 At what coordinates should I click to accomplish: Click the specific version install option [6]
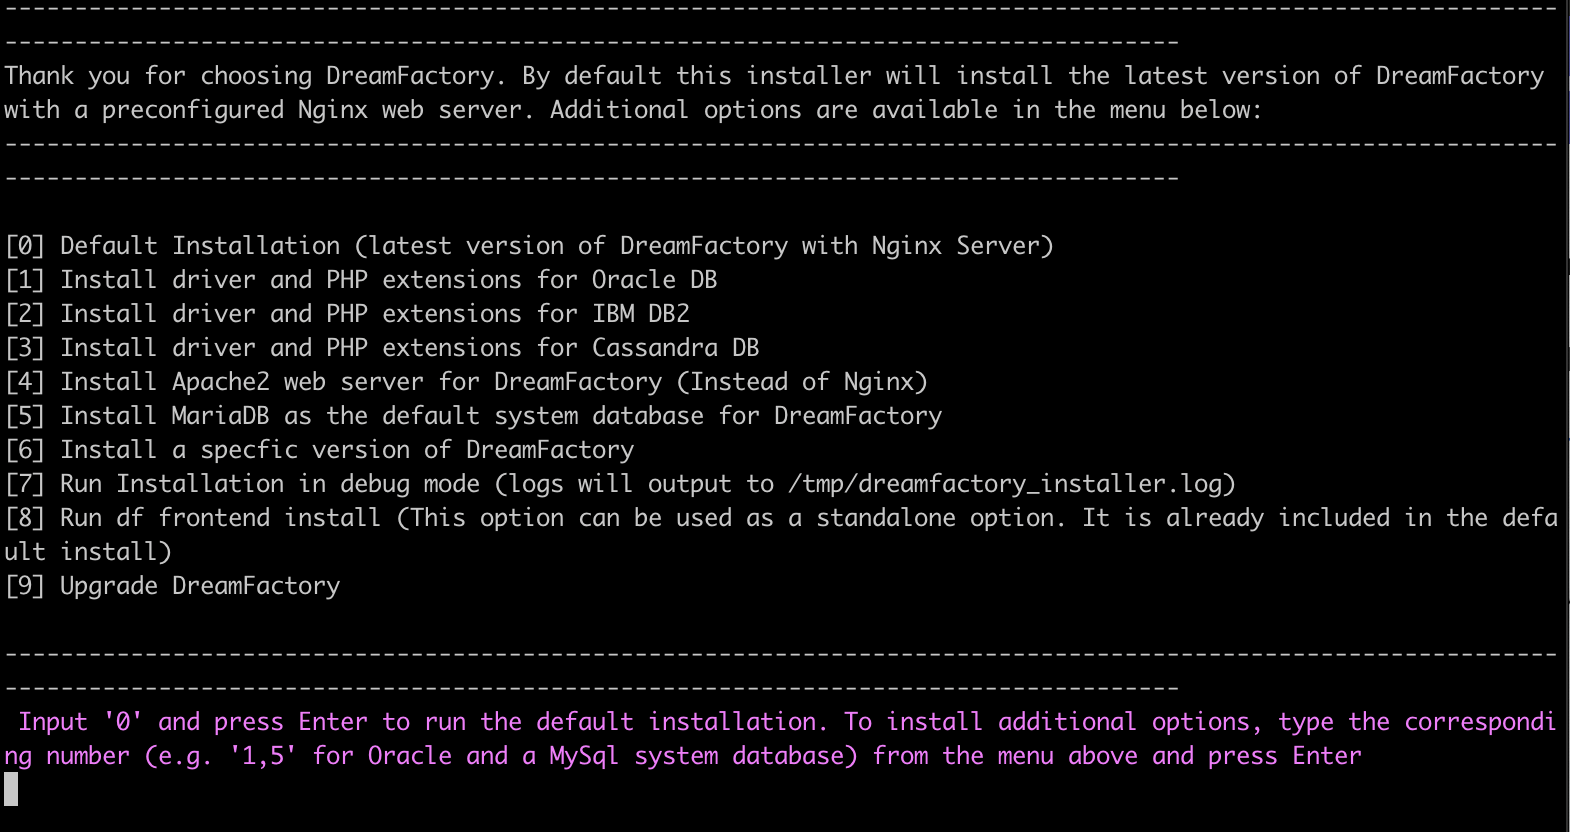click(x=319, y=450)
